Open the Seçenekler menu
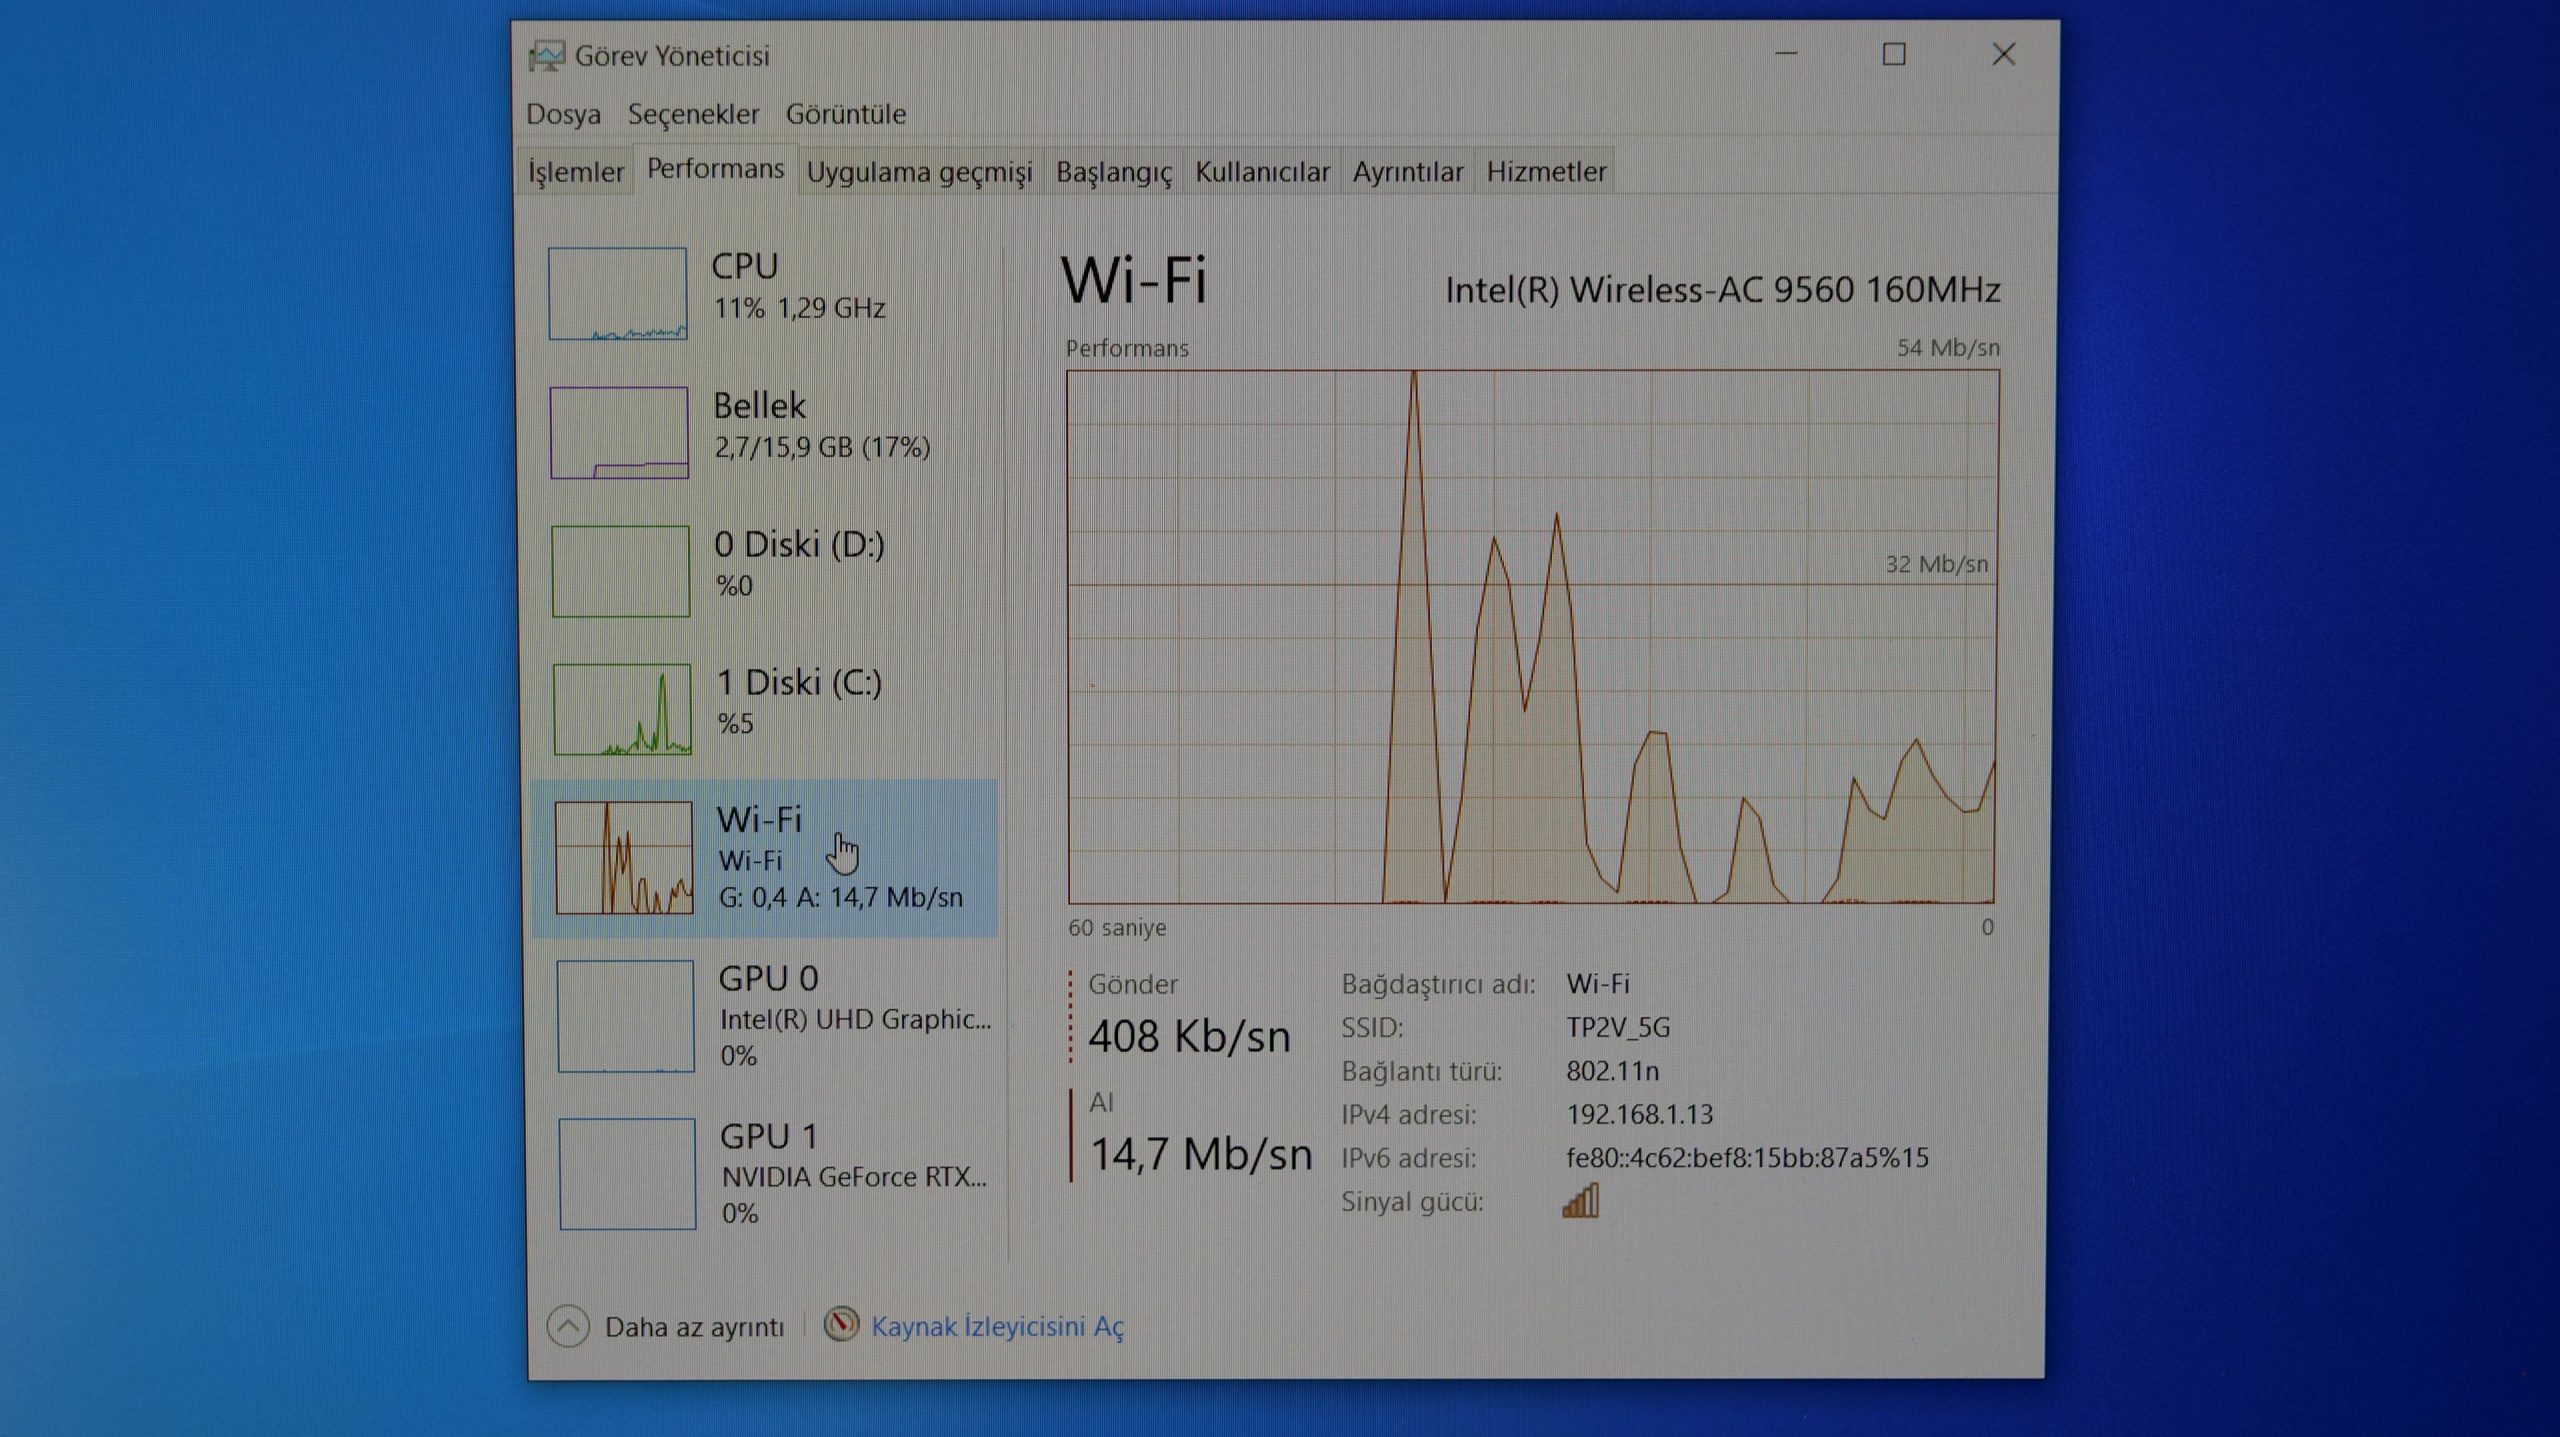Viewport: 2560px width, 1437px height. 693,114
